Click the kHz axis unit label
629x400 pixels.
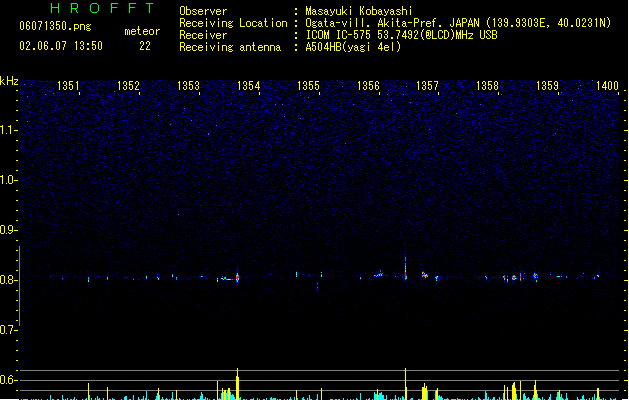pos(9,81)
